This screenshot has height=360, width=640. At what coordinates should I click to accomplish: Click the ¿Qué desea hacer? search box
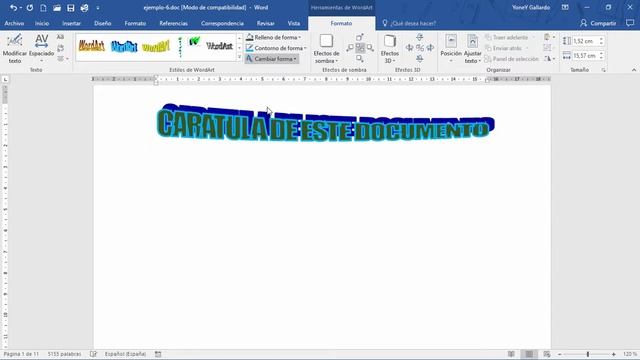(x=409, y=23)
